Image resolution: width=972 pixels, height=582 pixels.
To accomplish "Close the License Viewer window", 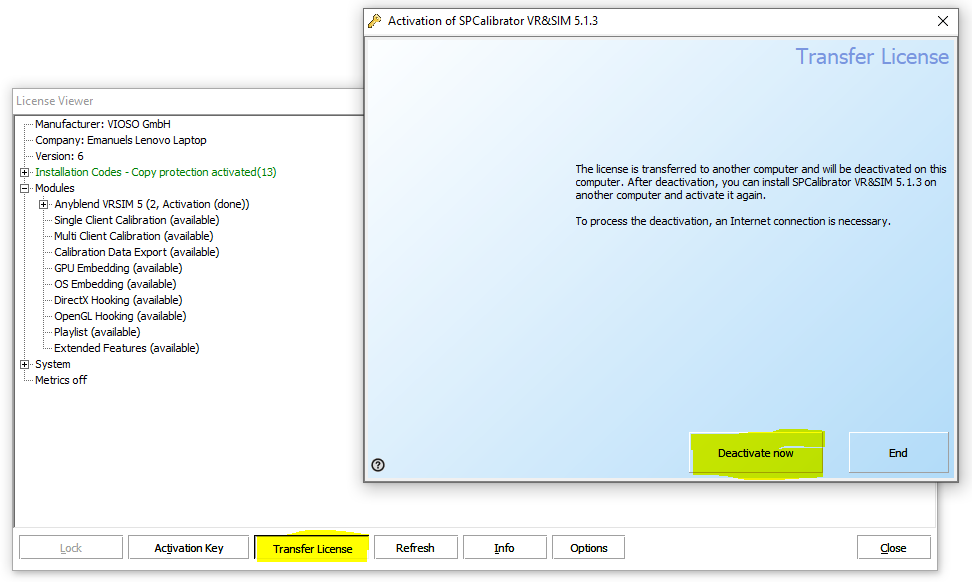I will click(x=893, y=548).
